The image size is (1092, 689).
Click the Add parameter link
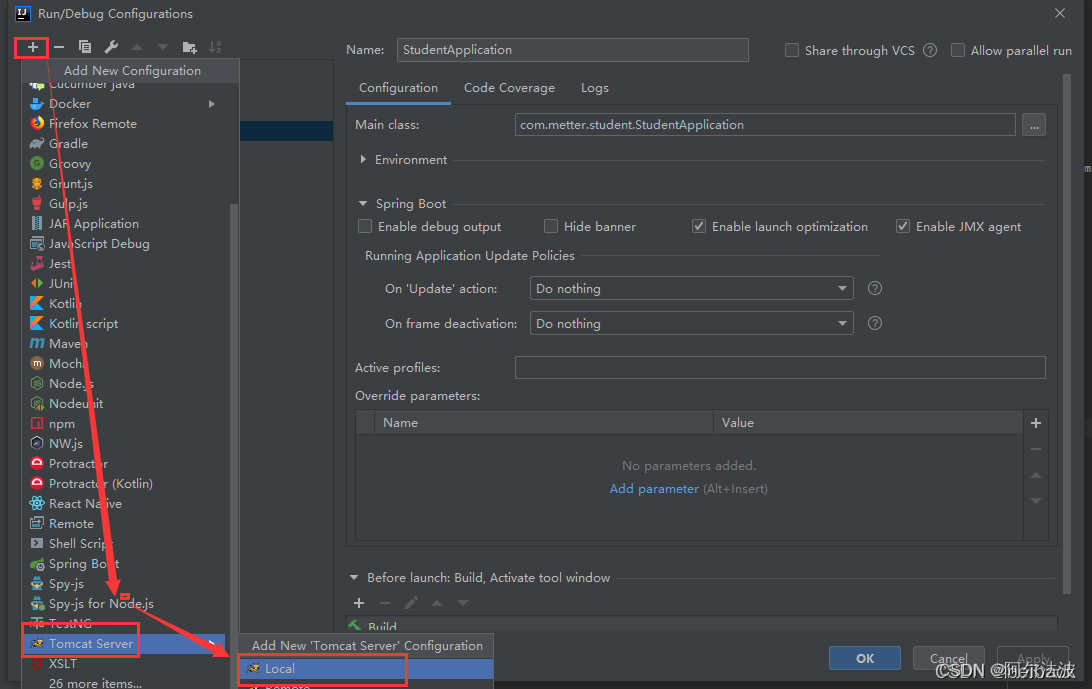(x=654, y=489)
